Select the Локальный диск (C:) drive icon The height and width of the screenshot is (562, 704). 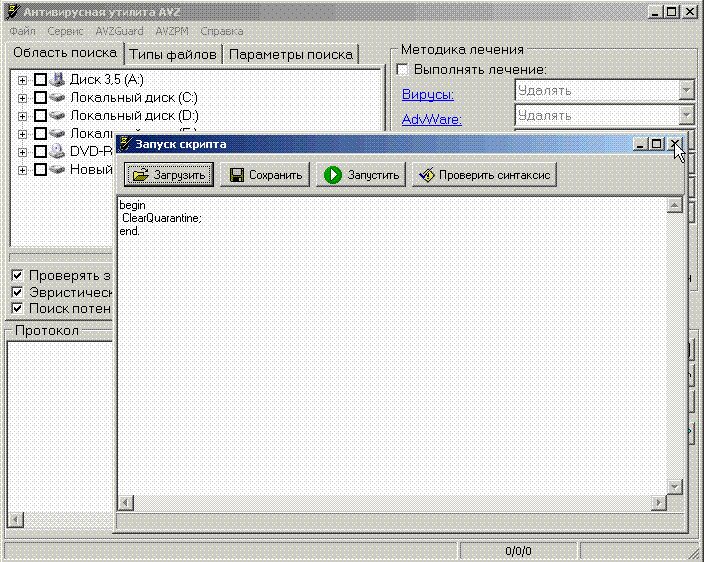(x=58, y=98)
